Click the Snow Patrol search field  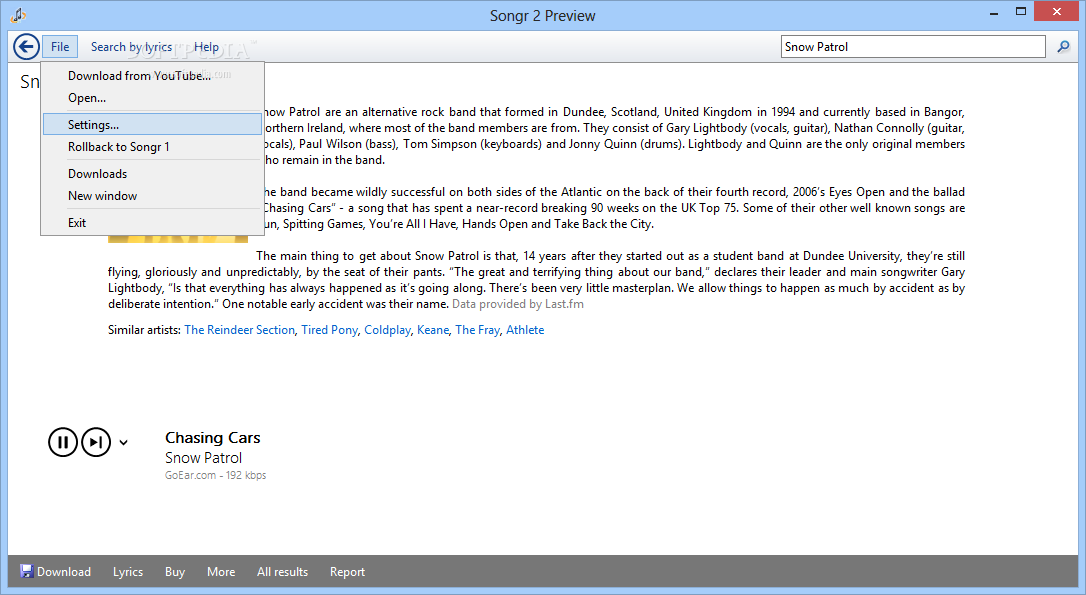[913, 47]
